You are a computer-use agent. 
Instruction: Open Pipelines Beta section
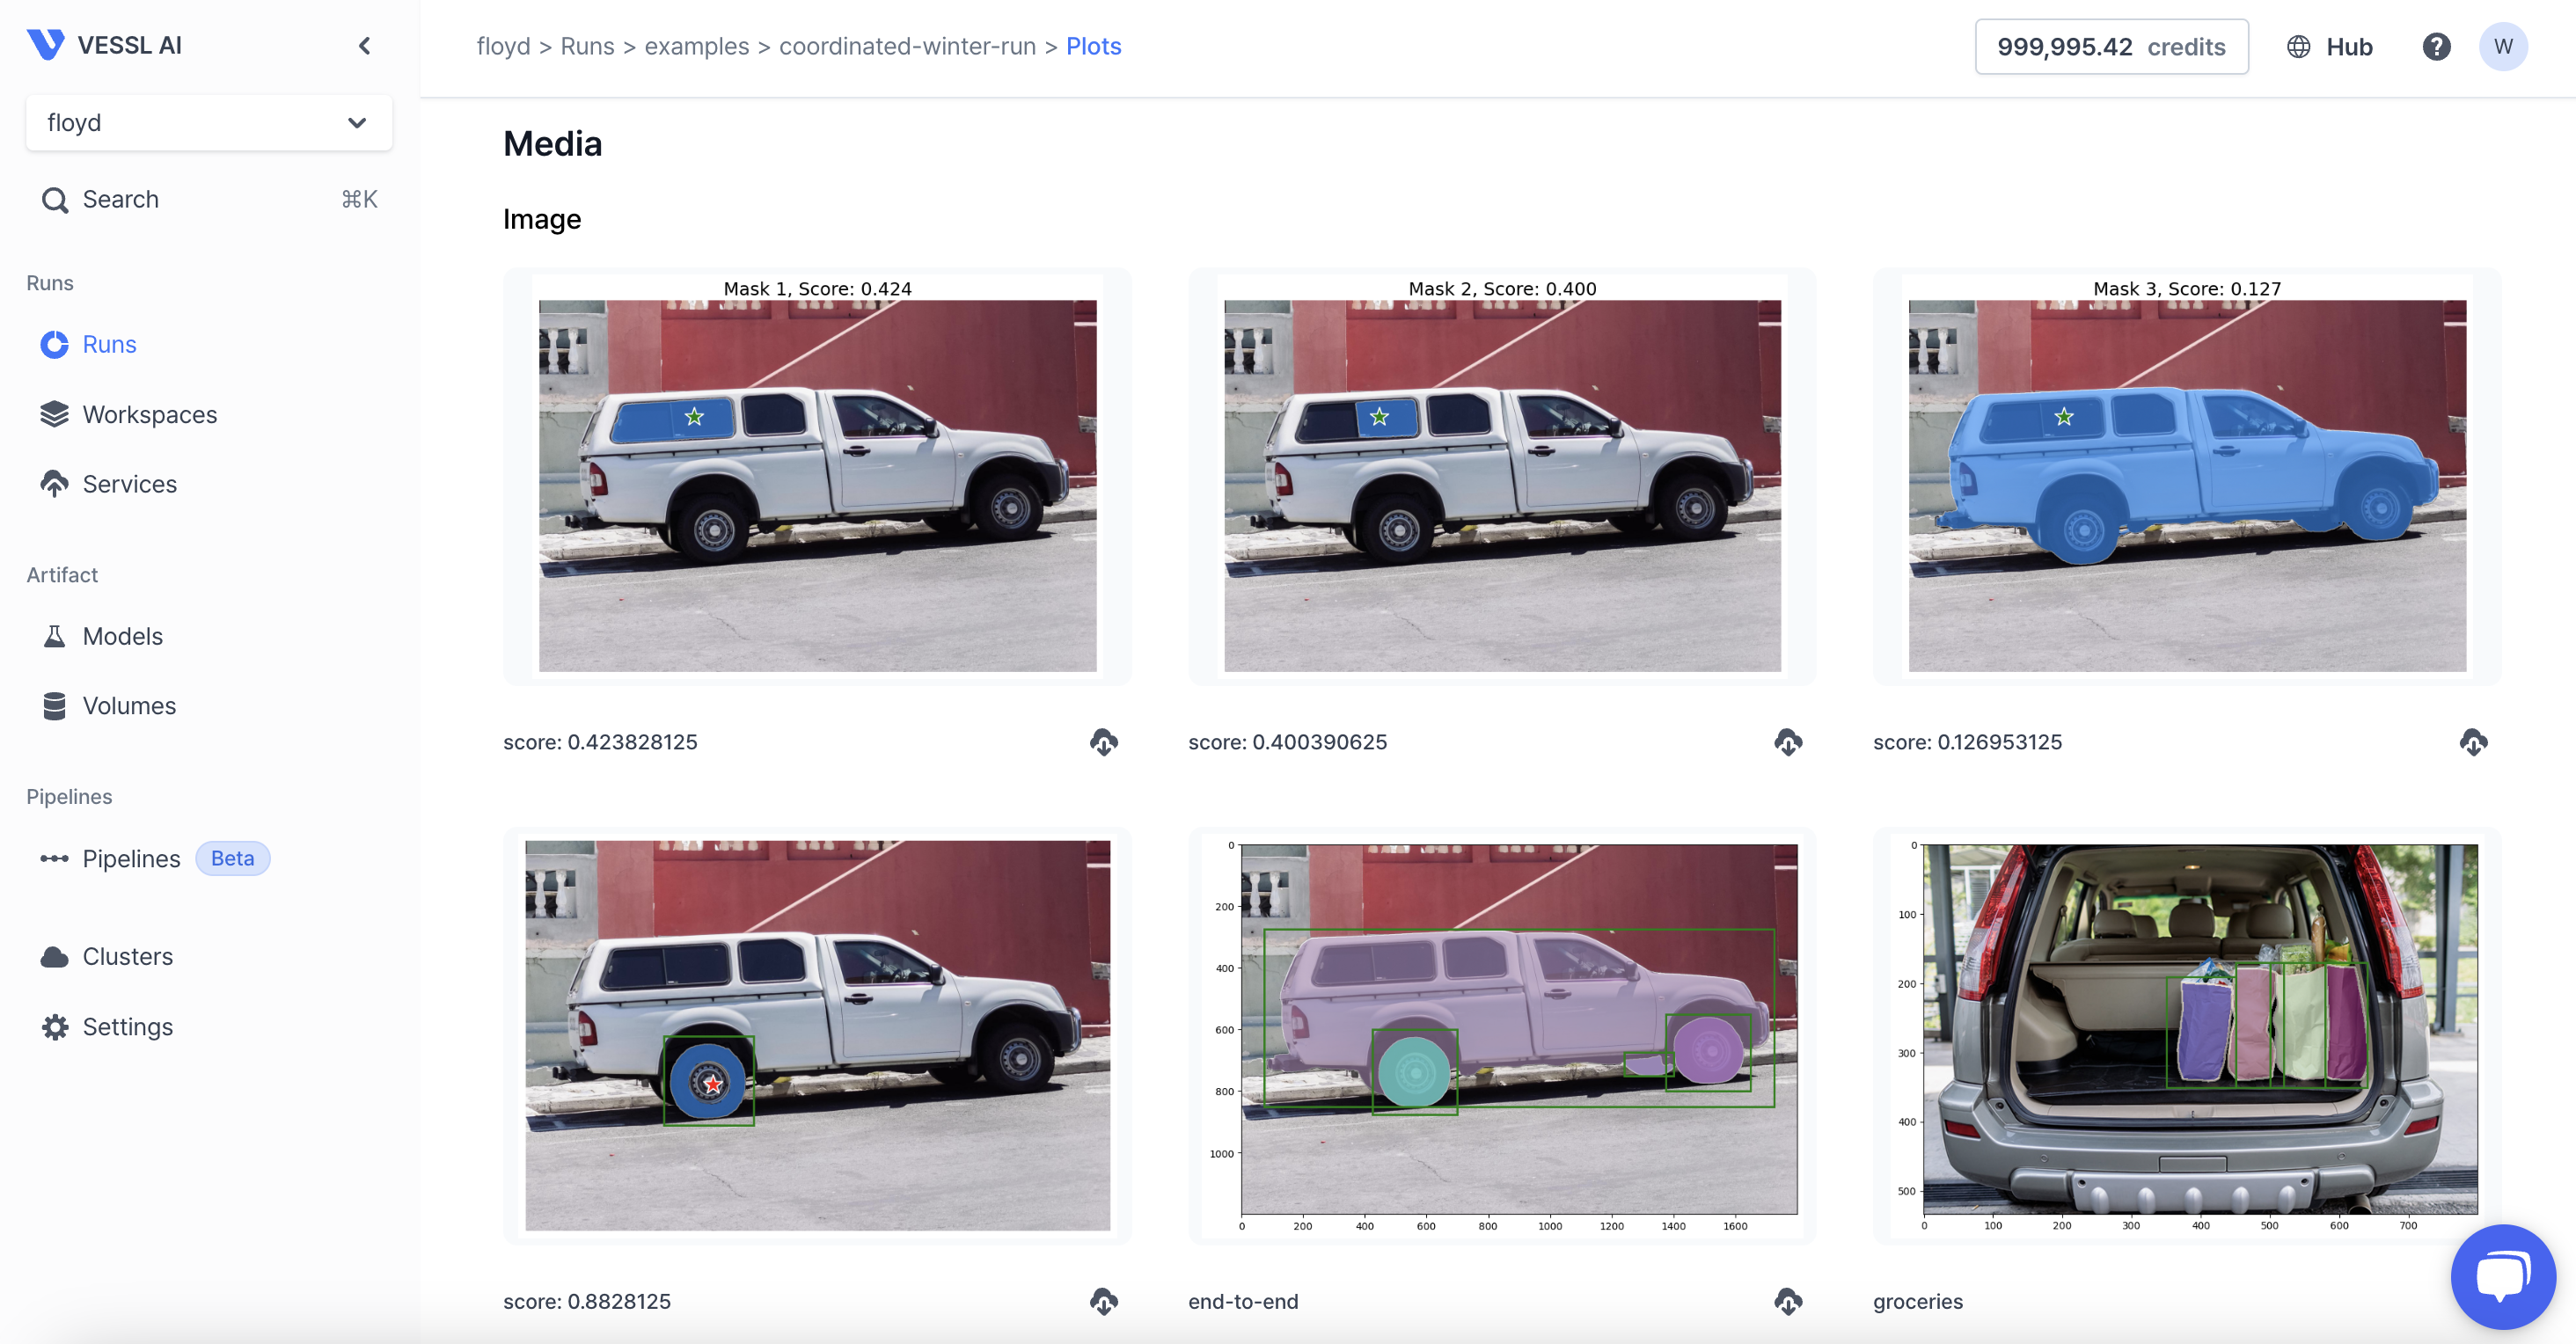tap(131, 858)
